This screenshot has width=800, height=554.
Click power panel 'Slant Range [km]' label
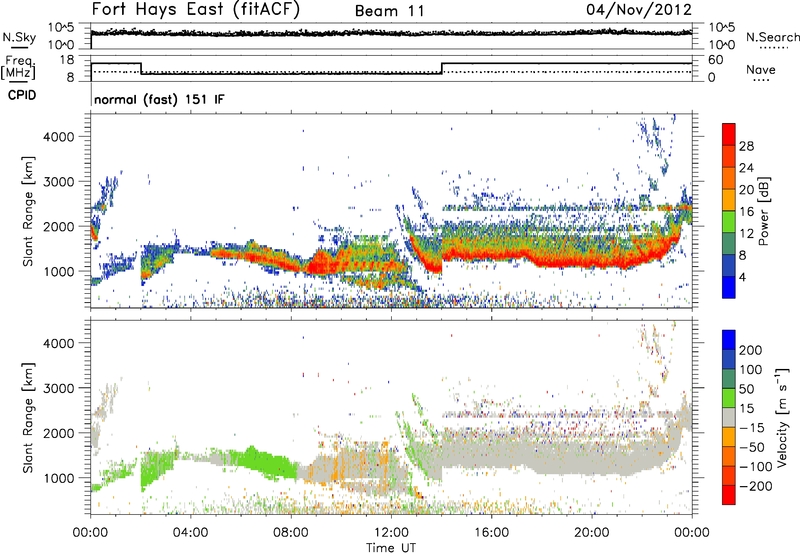[28, 211]
